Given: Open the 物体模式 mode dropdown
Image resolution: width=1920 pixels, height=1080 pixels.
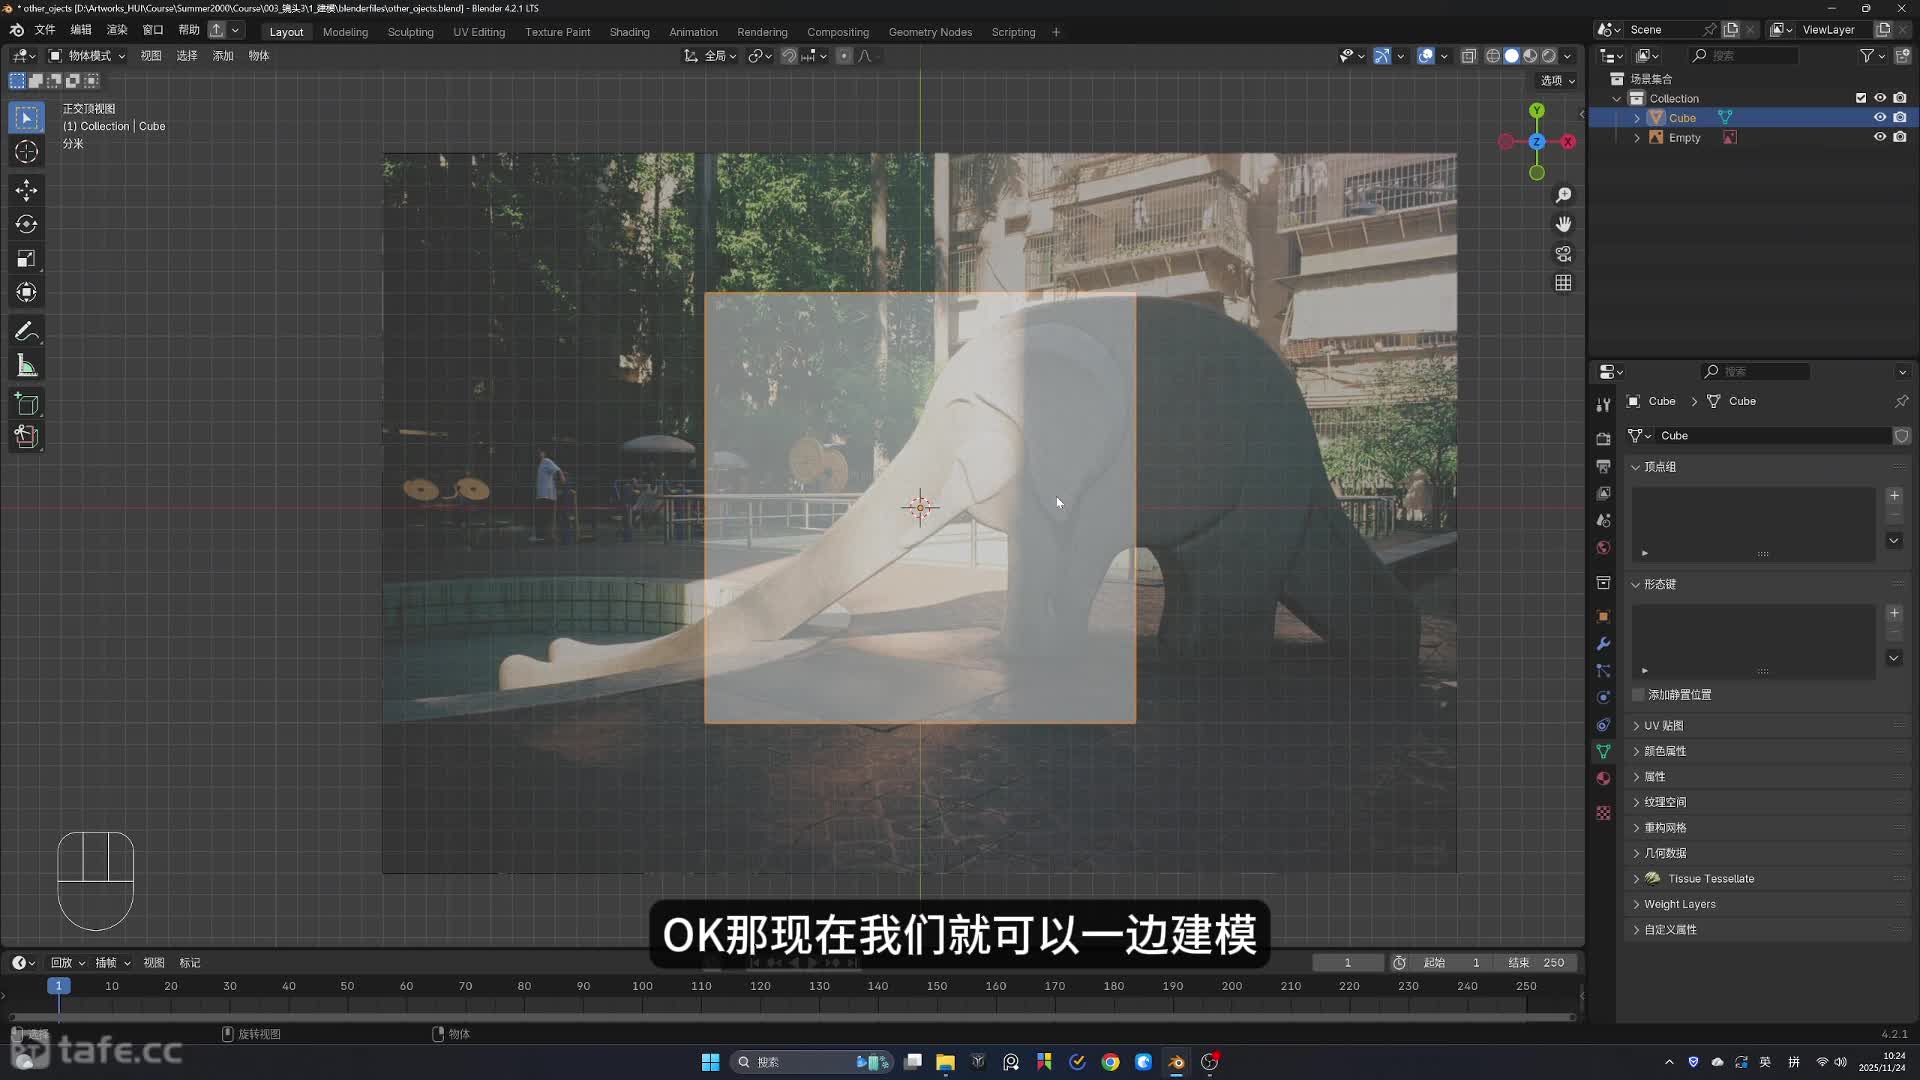Looking at the screenshot, I should click(88, 56).
